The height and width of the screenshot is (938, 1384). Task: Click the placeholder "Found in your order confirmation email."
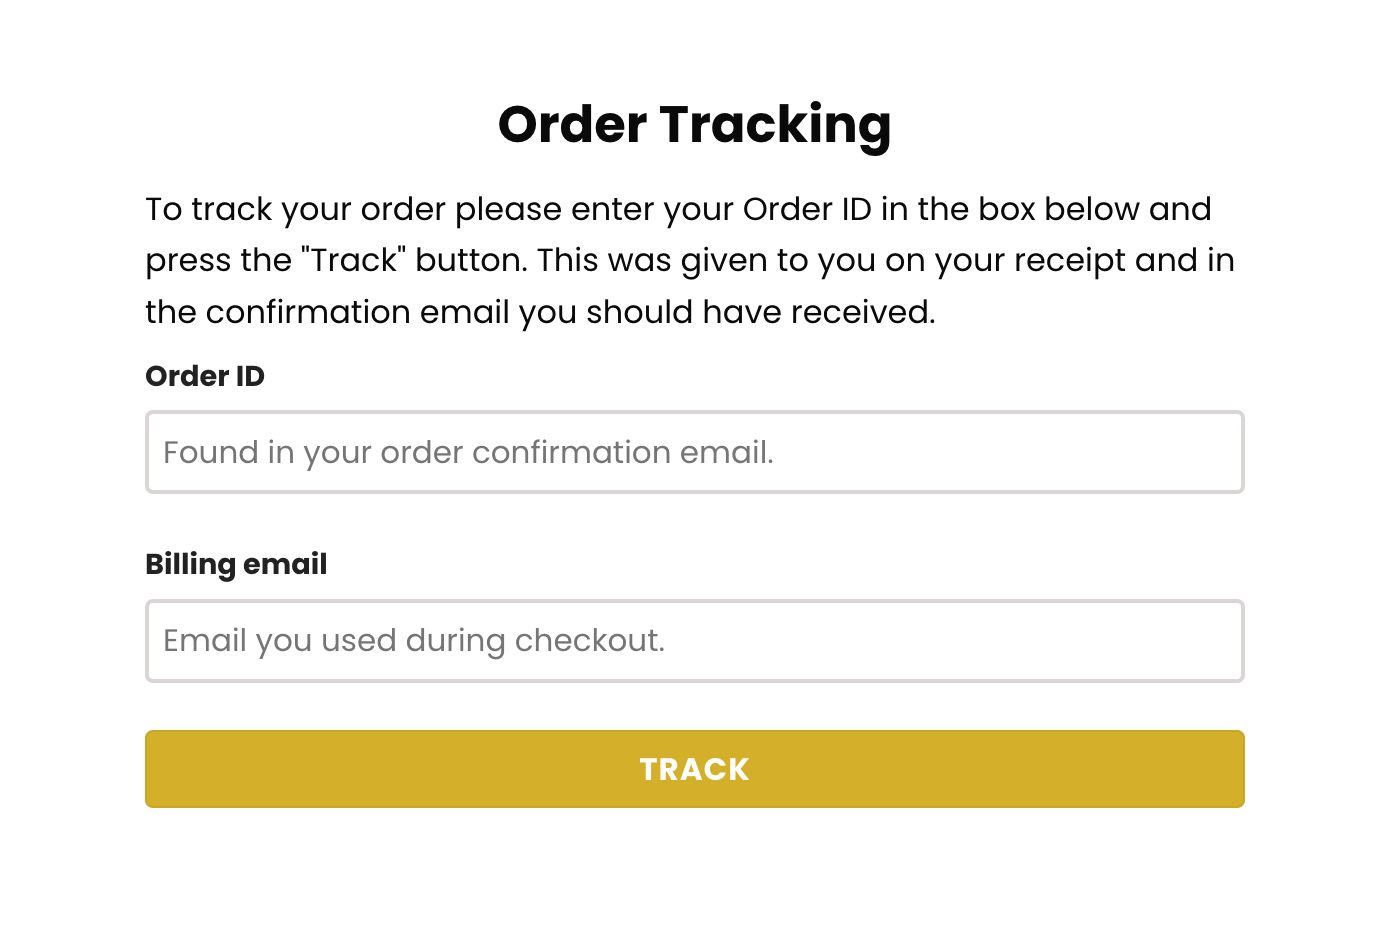(x=468, y=453)
